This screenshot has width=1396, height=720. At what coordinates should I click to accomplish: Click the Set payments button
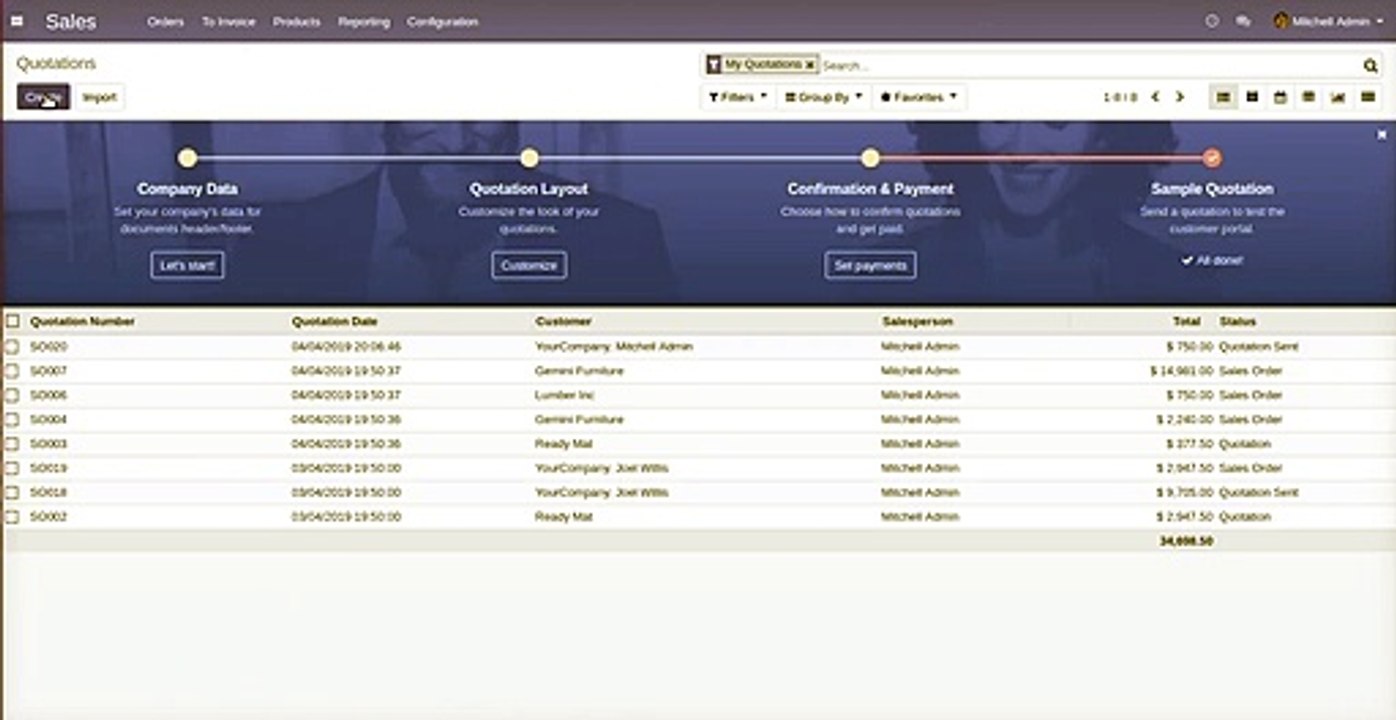coord(870,266)
